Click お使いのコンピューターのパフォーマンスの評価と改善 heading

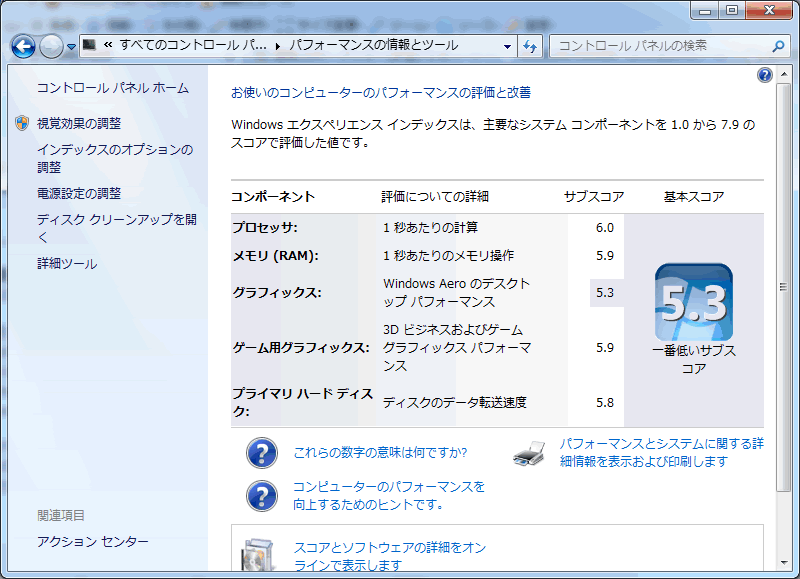coord(381,92)
